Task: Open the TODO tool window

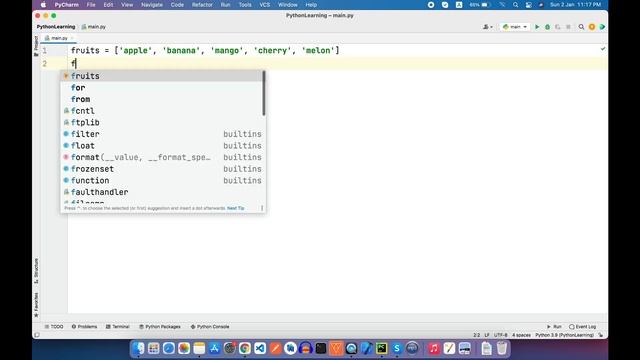Action: pos(54,327)
